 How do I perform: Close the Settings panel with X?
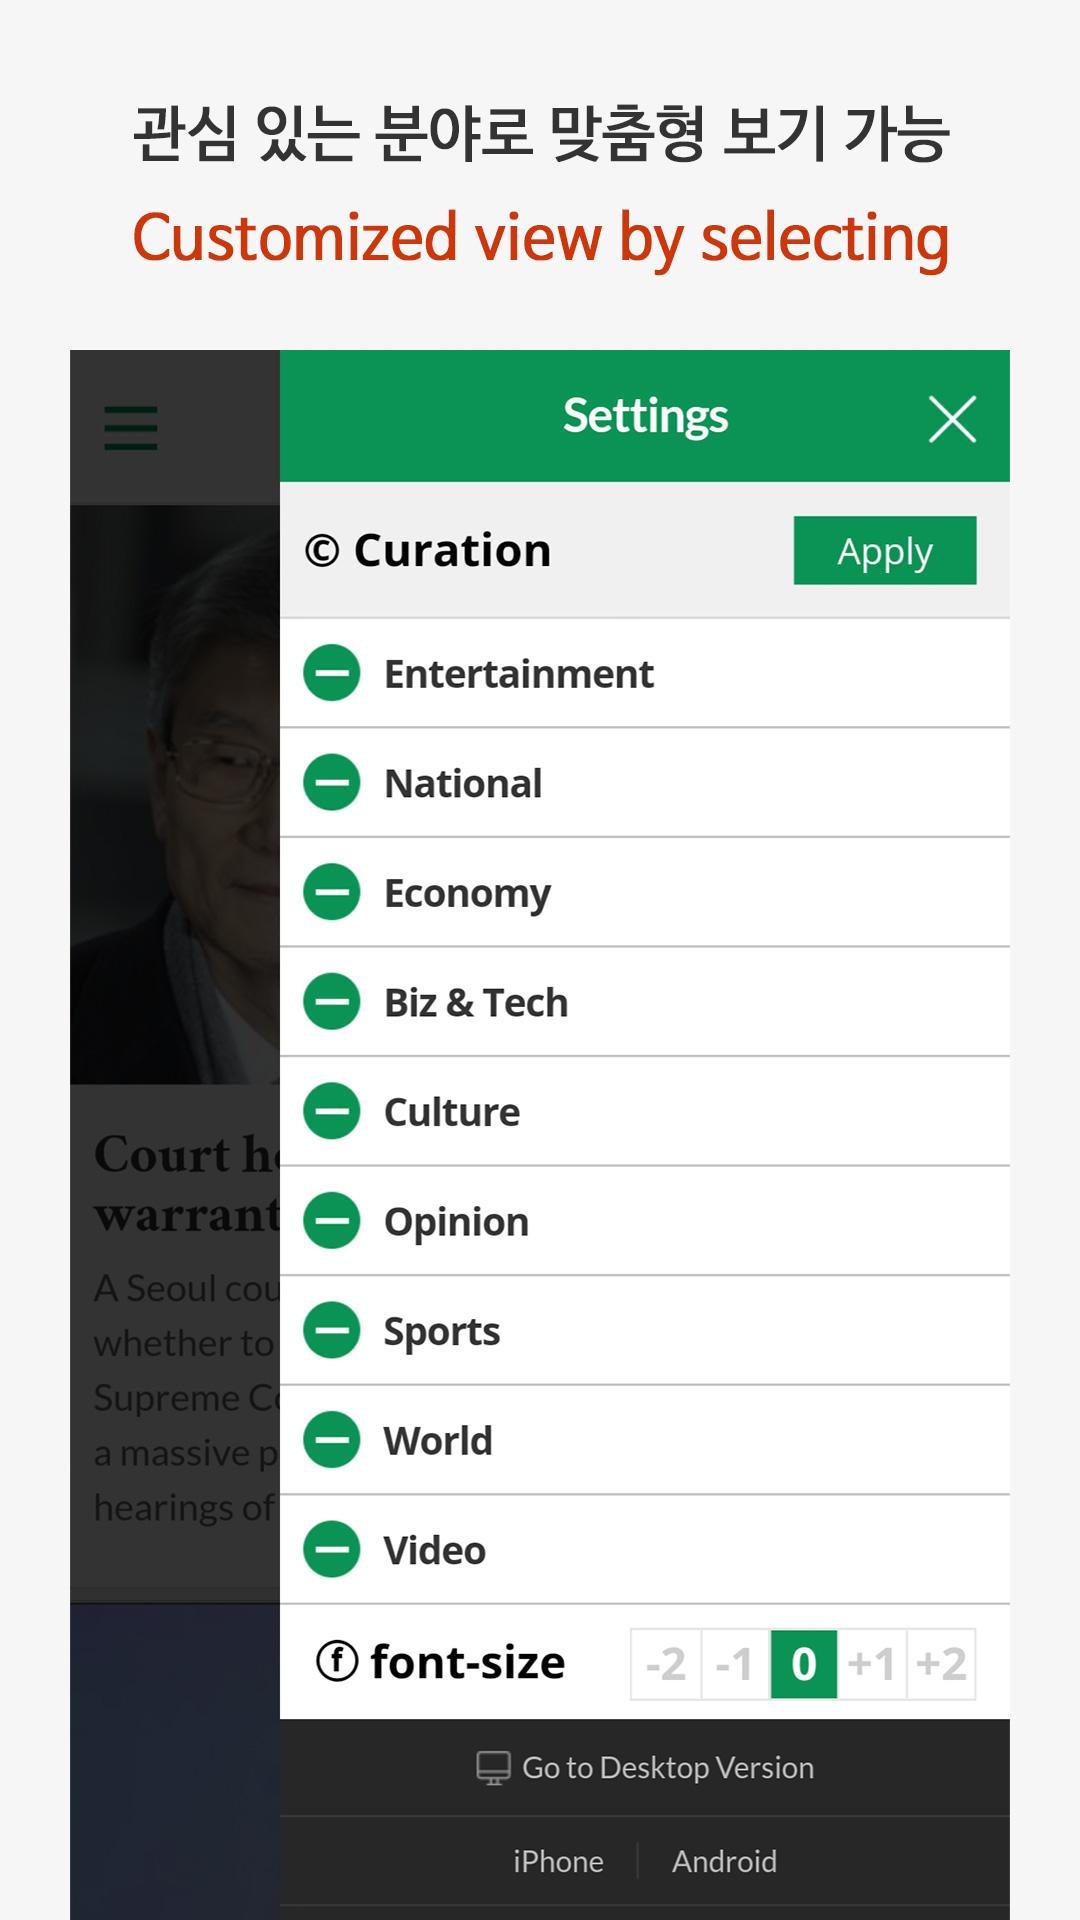point(952,419)
